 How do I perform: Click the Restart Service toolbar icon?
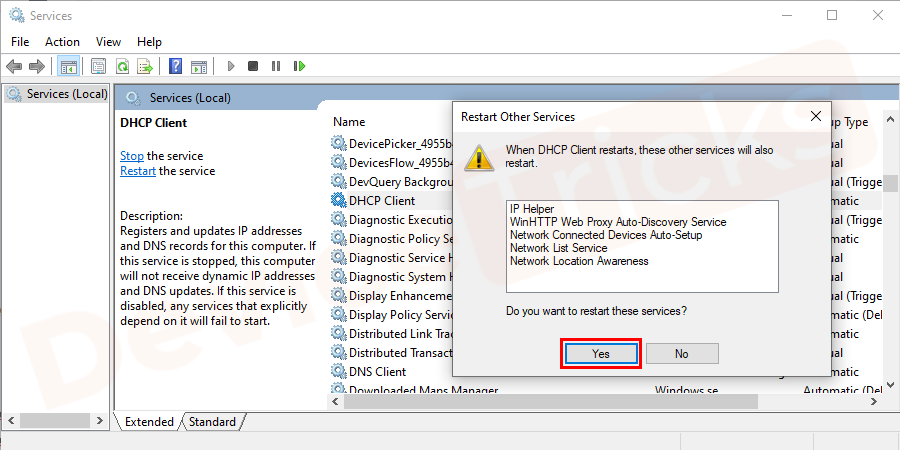point(300,67)
